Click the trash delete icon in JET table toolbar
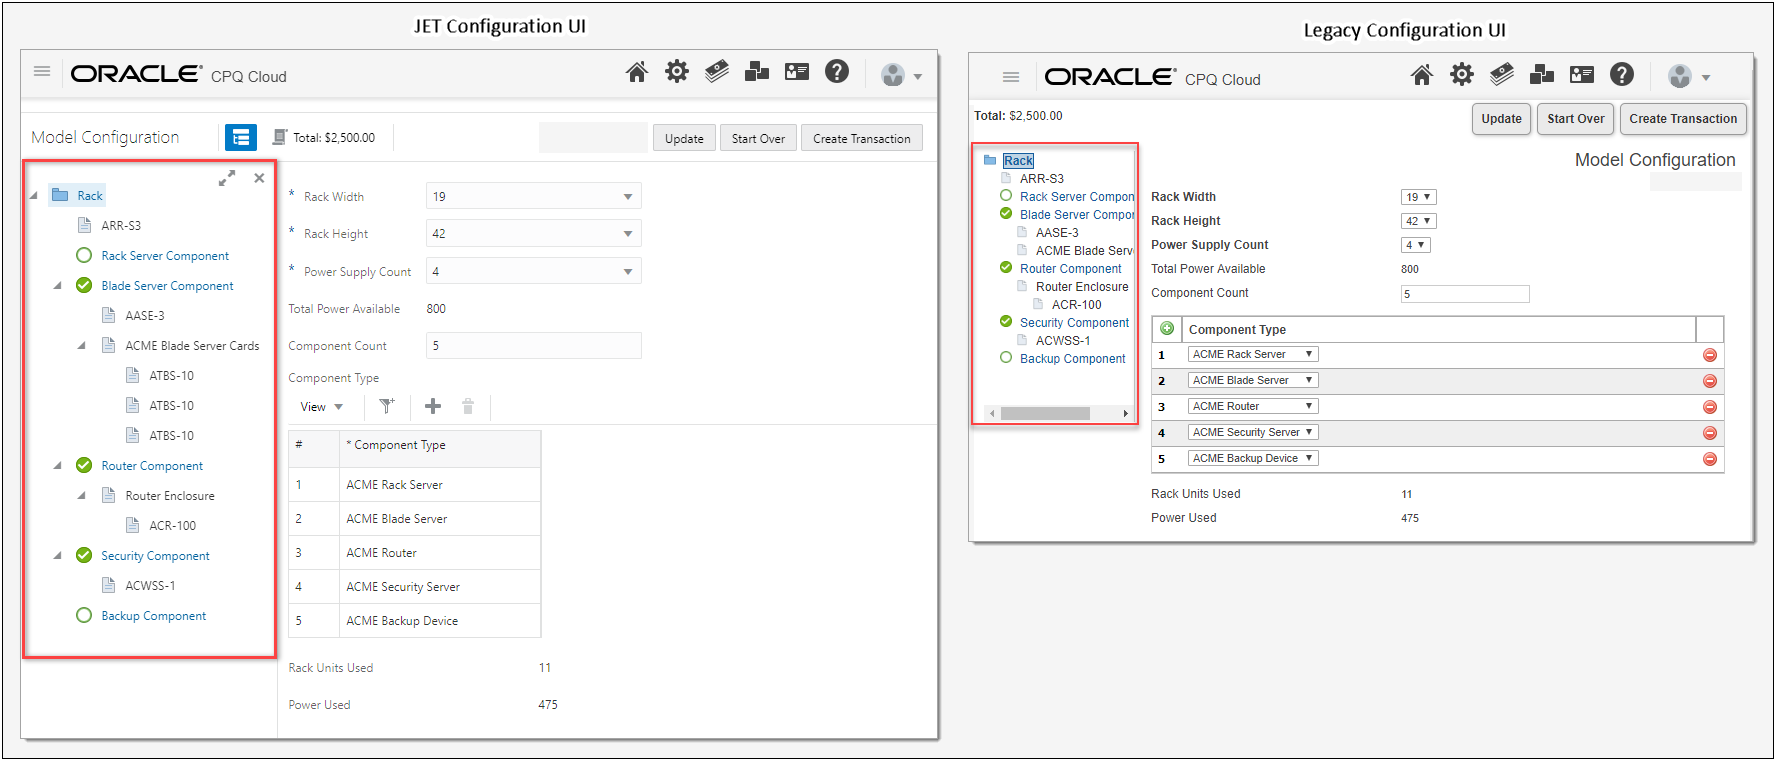The image size is (1776, 761). pos(468,406)
